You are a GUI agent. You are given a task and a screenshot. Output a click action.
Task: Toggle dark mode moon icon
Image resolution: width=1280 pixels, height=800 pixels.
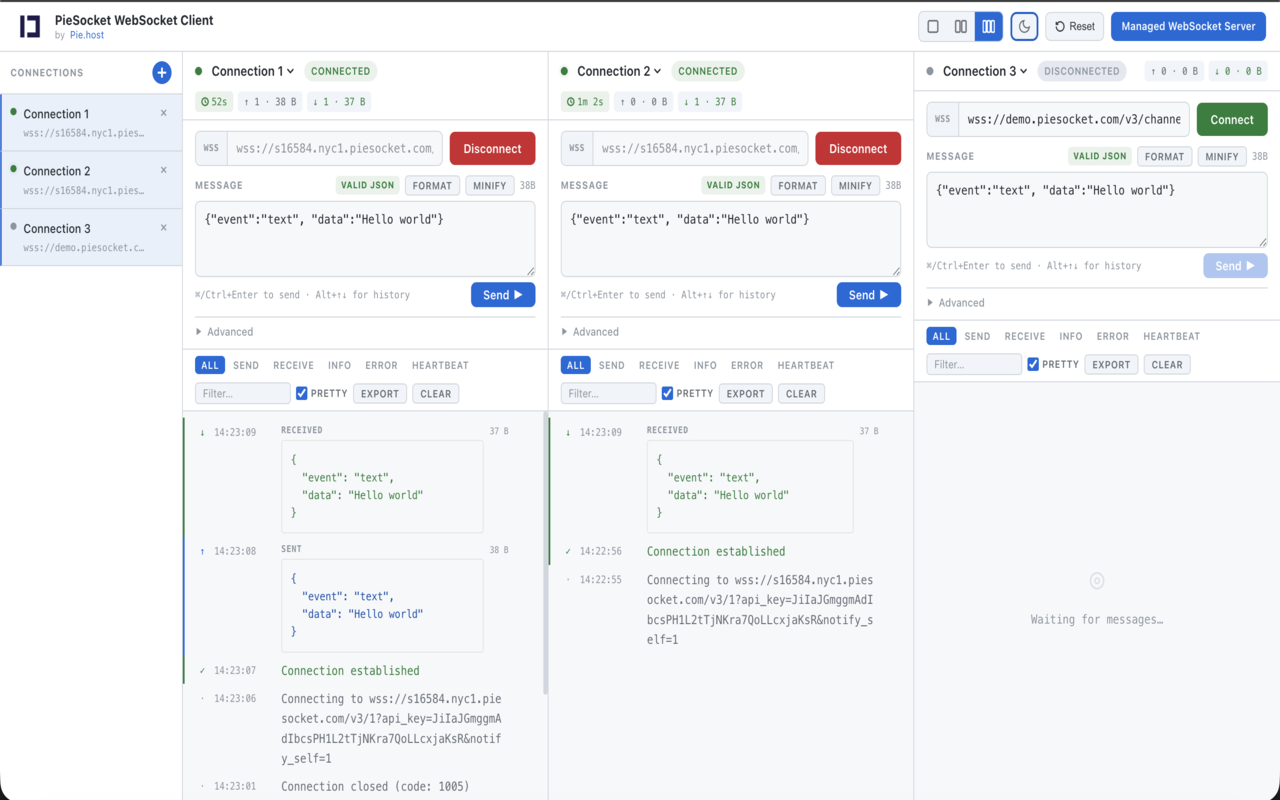(x=1024, y=27)
